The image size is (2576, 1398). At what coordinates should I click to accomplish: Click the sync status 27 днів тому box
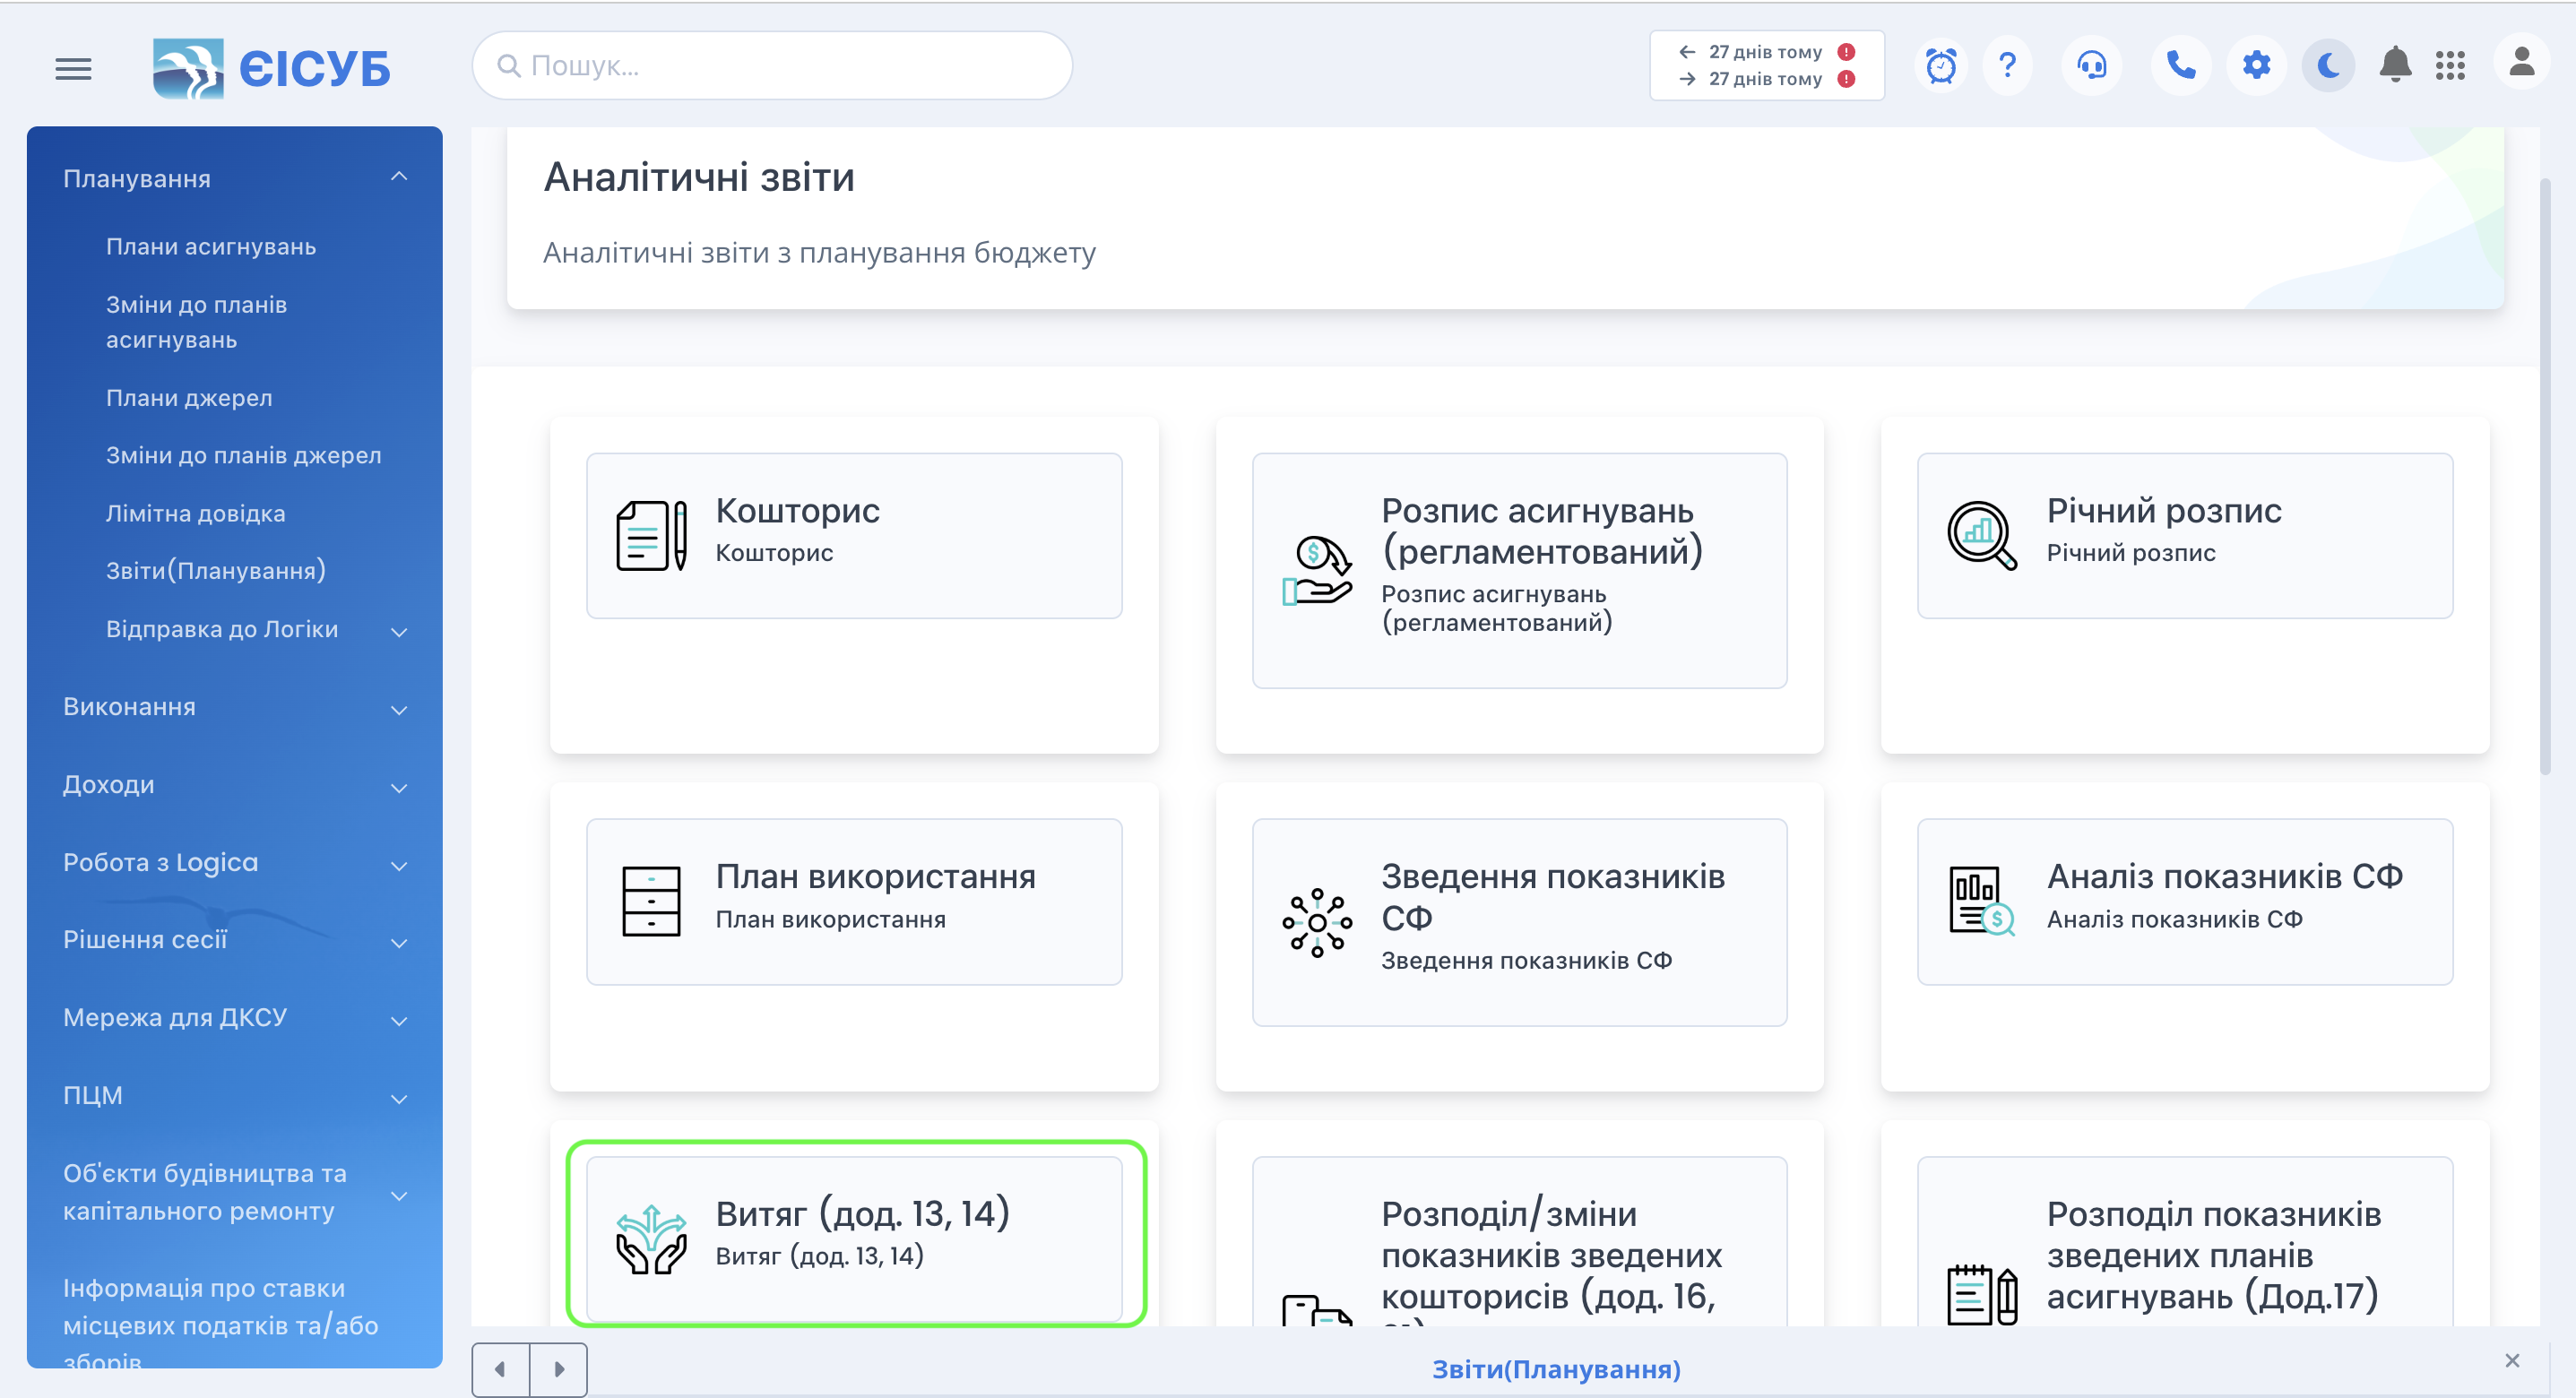1766,65
